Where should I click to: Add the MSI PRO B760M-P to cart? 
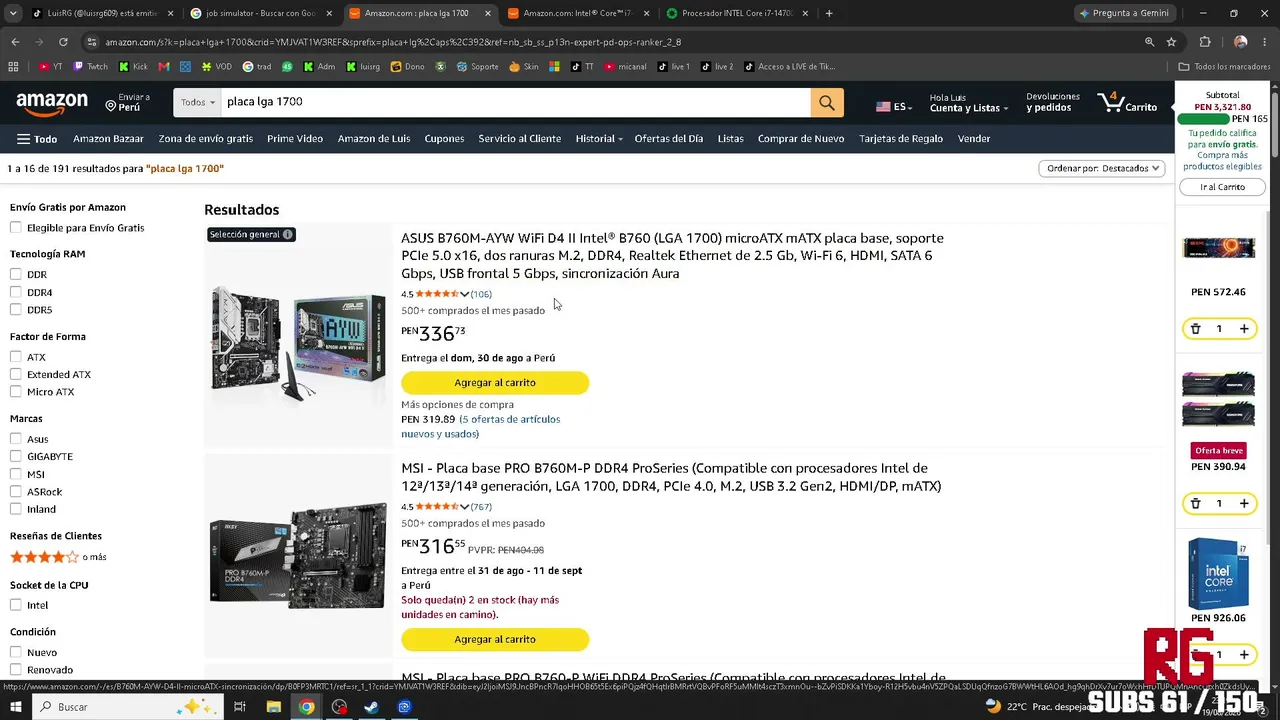click(495, 640)
